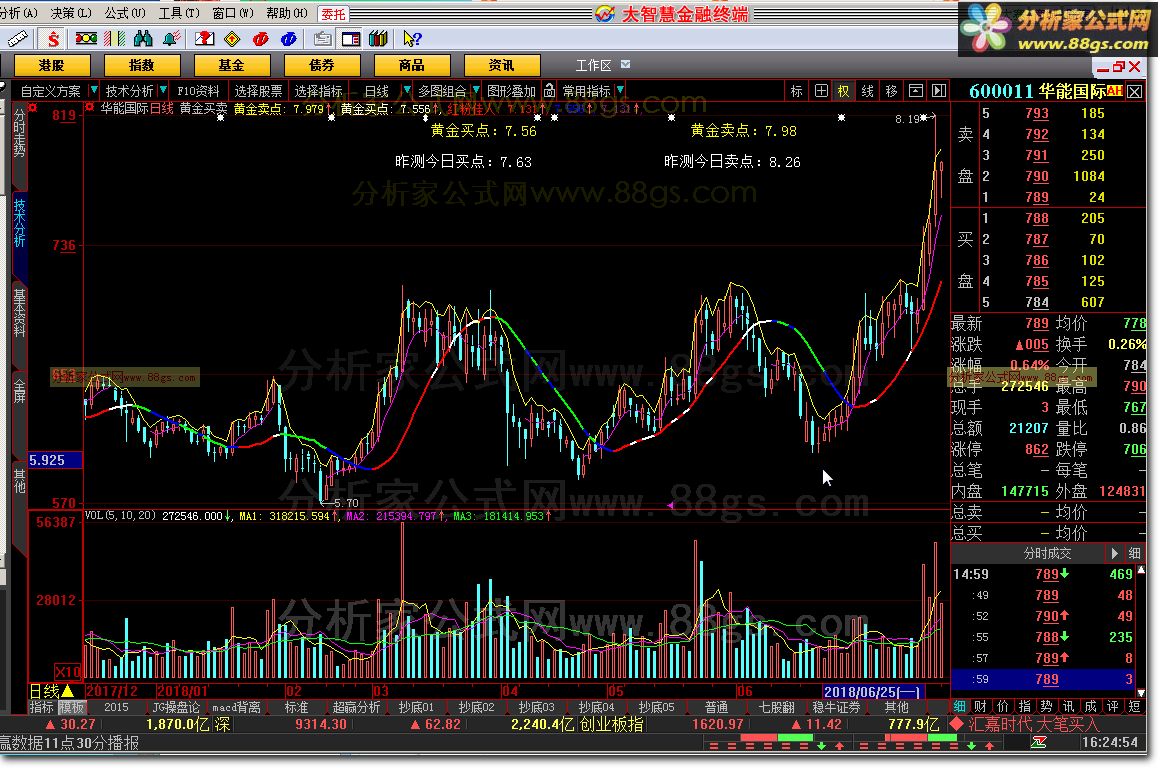Click the lock icon beside 图形叠加
The height and width of the screenshot is (768, 1160).
pos(549,91)
